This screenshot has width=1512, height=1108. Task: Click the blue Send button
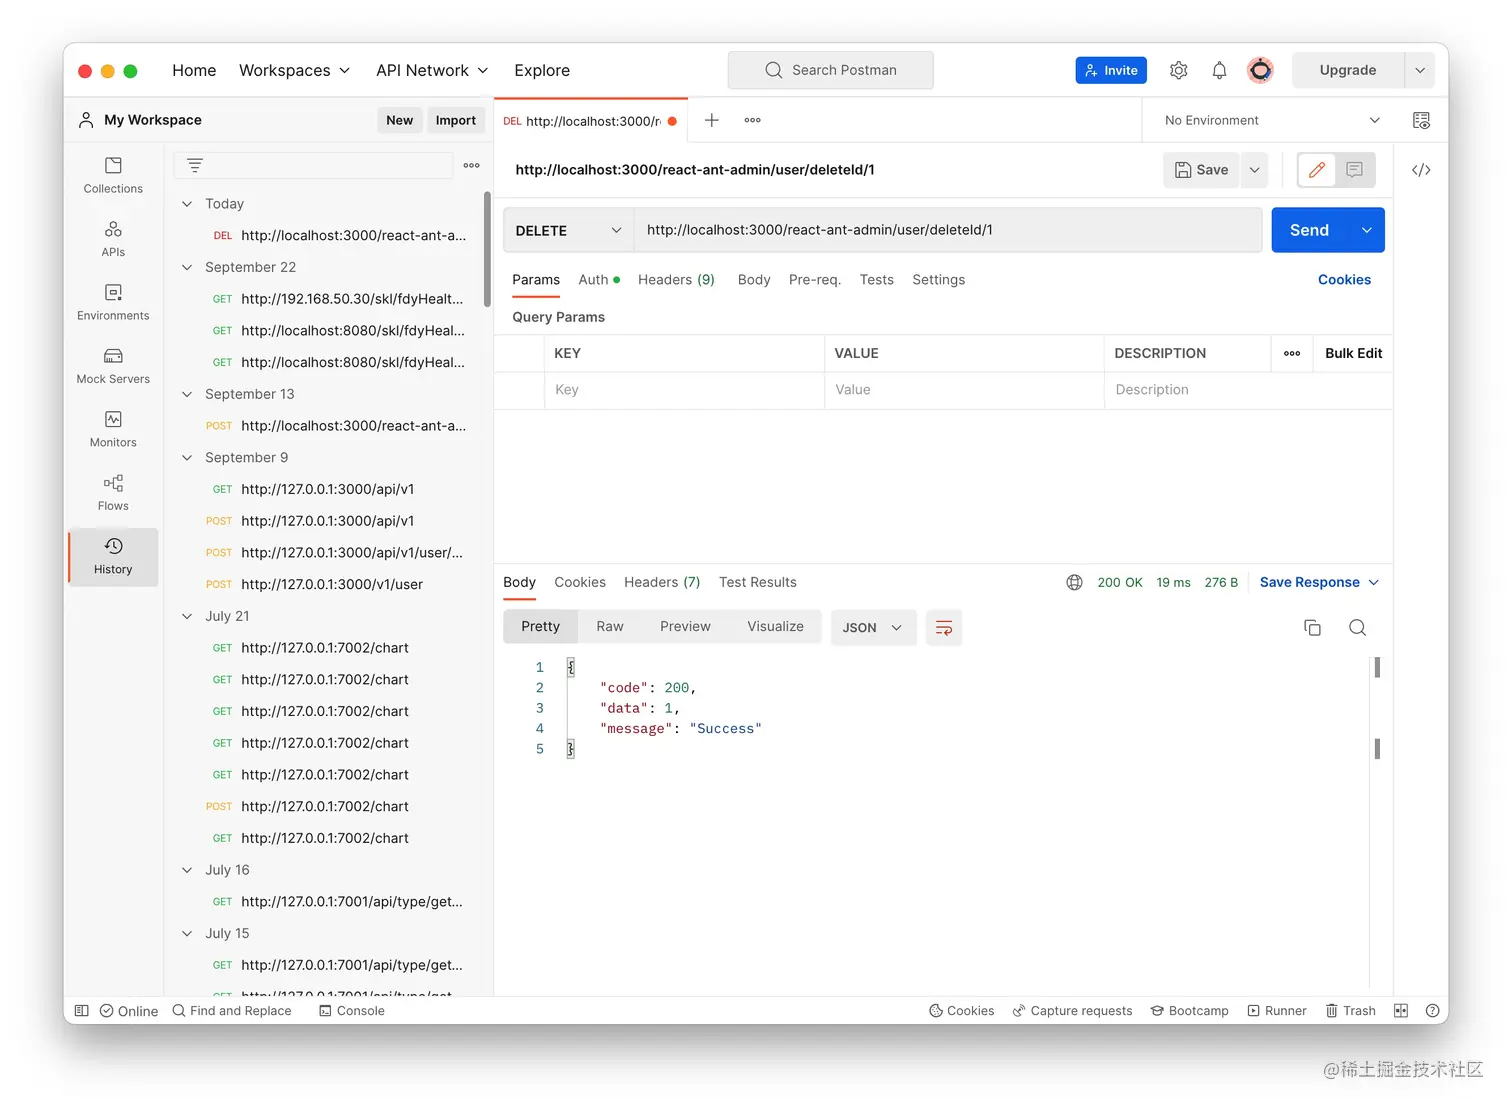pos(1310,230)
